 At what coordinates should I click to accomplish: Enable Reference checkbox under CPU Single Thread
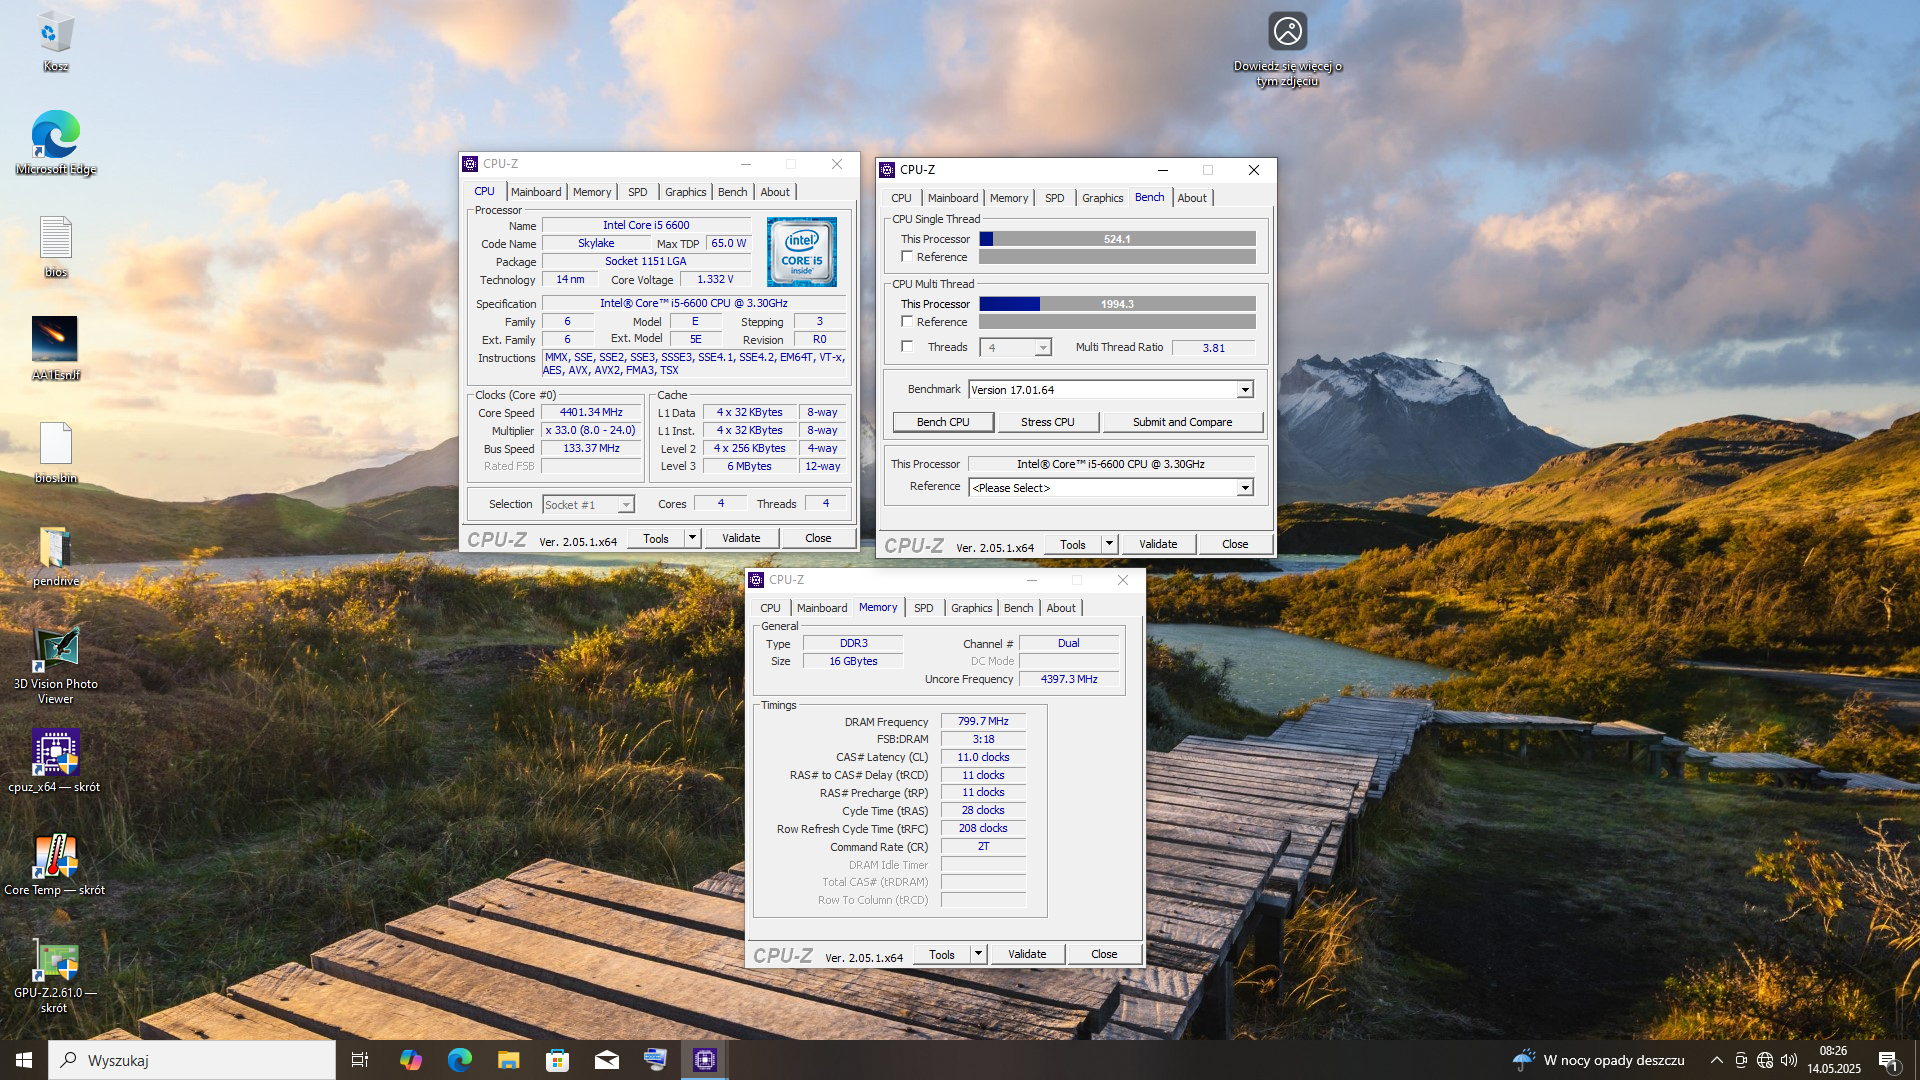pos(907,257)
